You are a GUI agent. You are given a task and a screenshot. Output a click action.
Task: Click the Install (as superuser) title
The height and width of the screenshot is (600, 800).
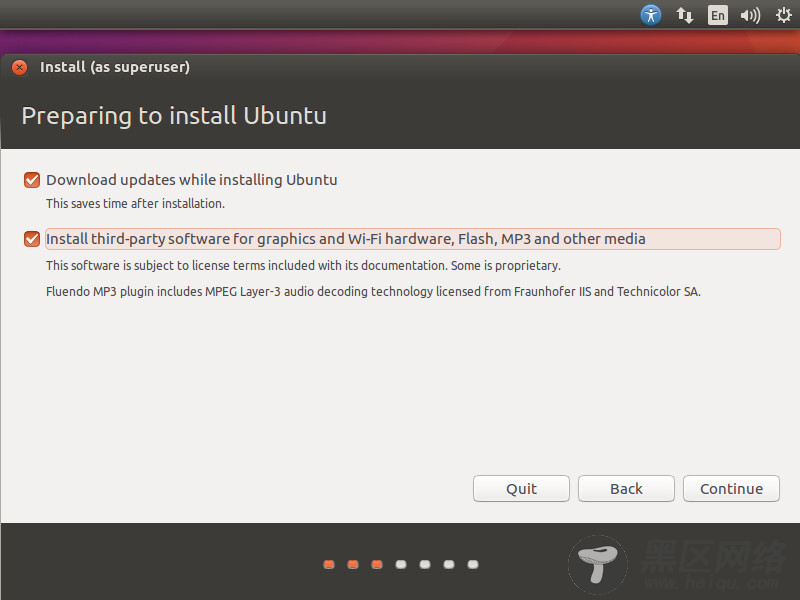[x=115, y=67]
